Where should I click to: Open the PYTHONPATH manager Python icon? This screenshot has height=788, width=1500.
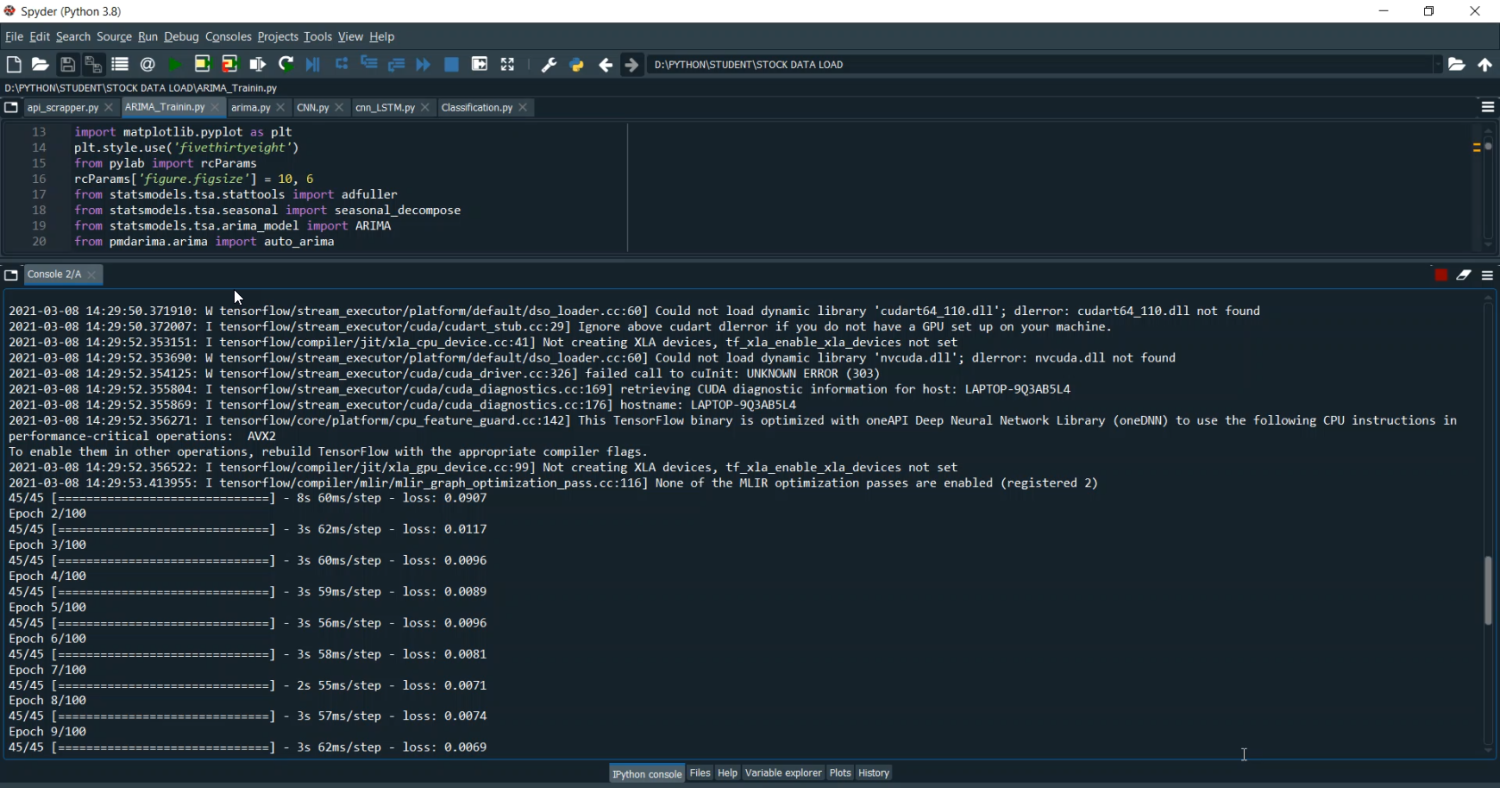tap(576, 64)
